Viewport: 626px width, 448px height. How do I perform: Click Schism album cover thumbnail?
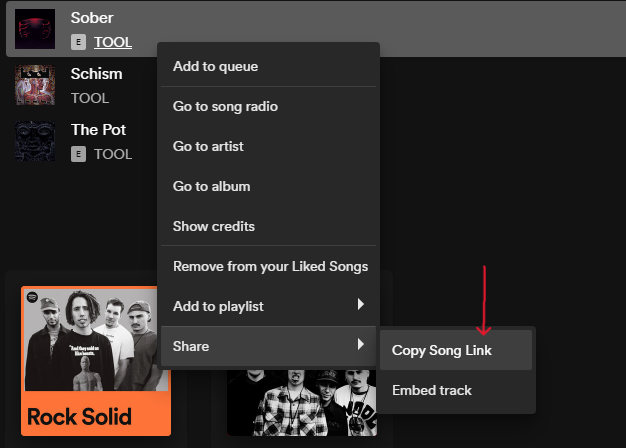35,85
